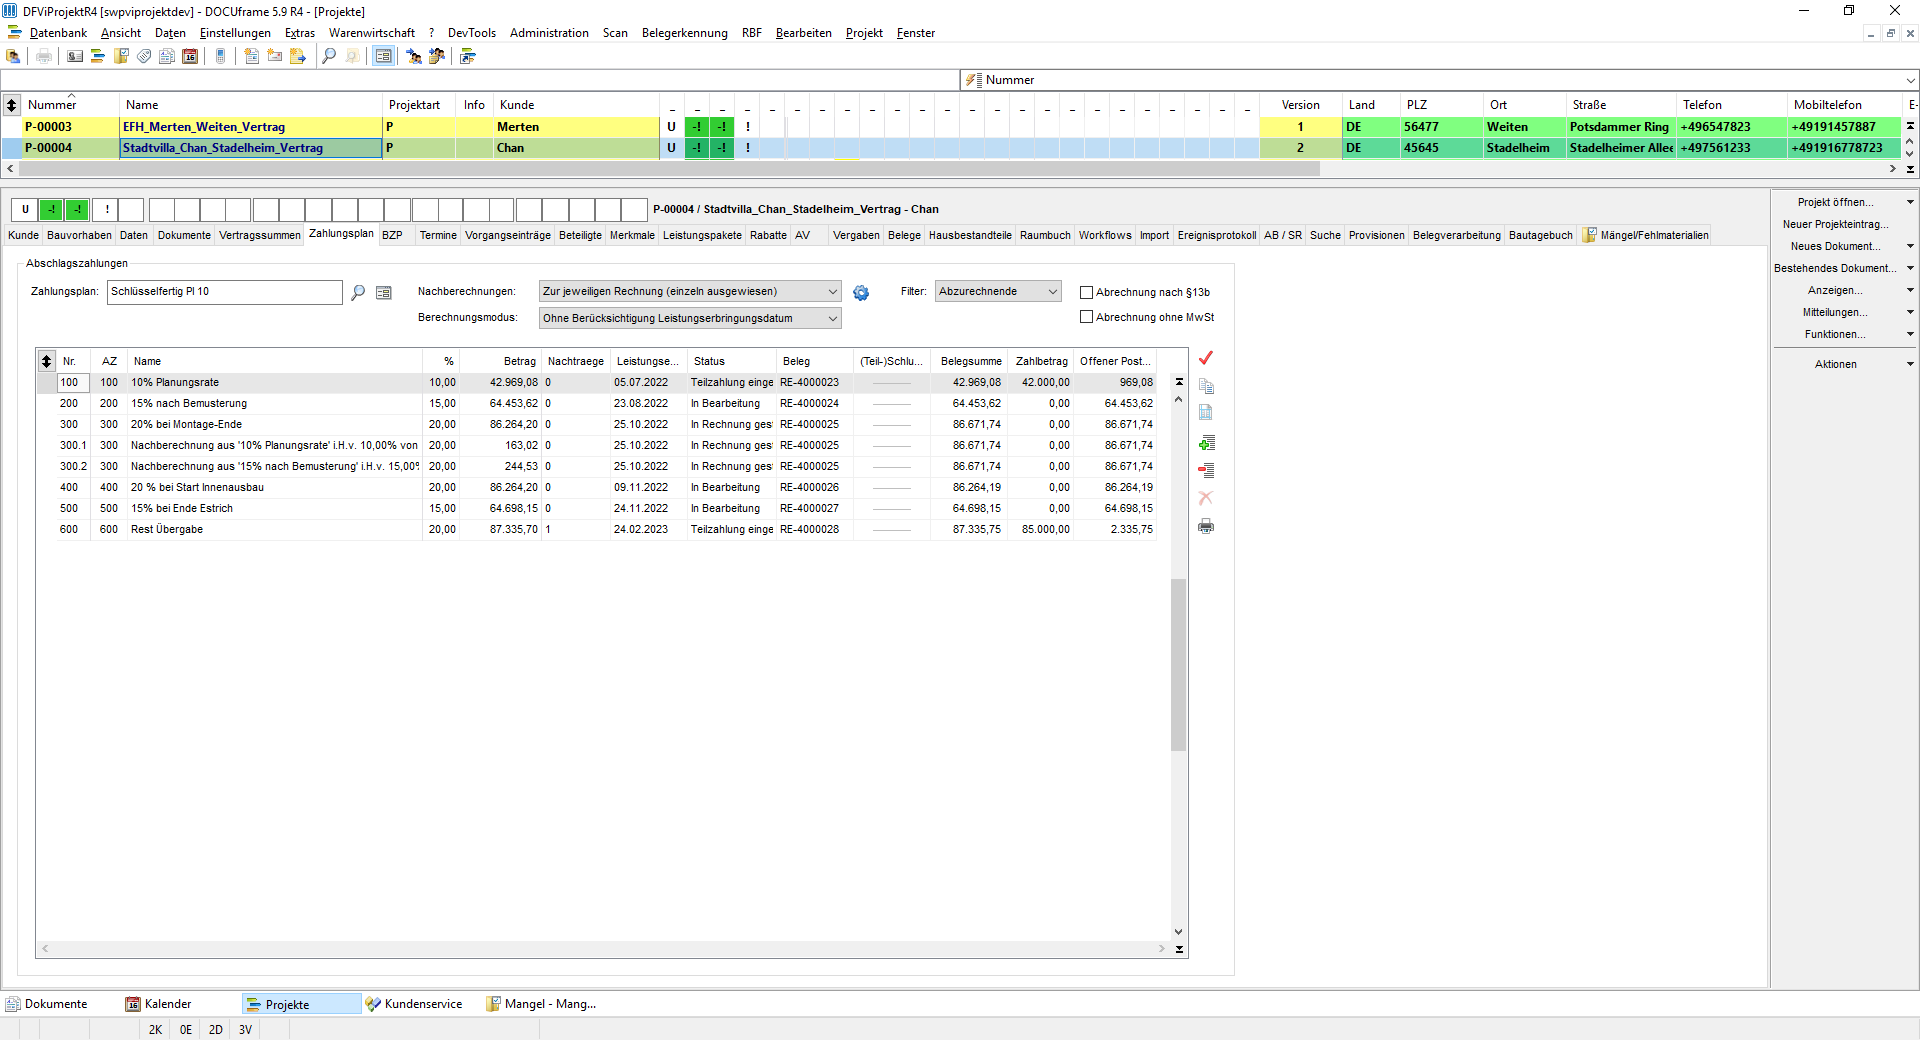Click the contact card toolbar icon

click(x=75, y=56)
